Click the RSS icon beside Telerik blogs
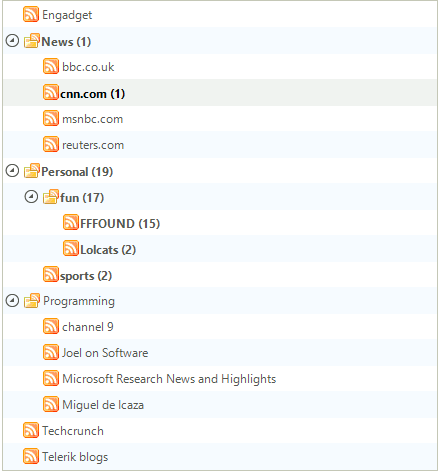 tap(31, 456)
